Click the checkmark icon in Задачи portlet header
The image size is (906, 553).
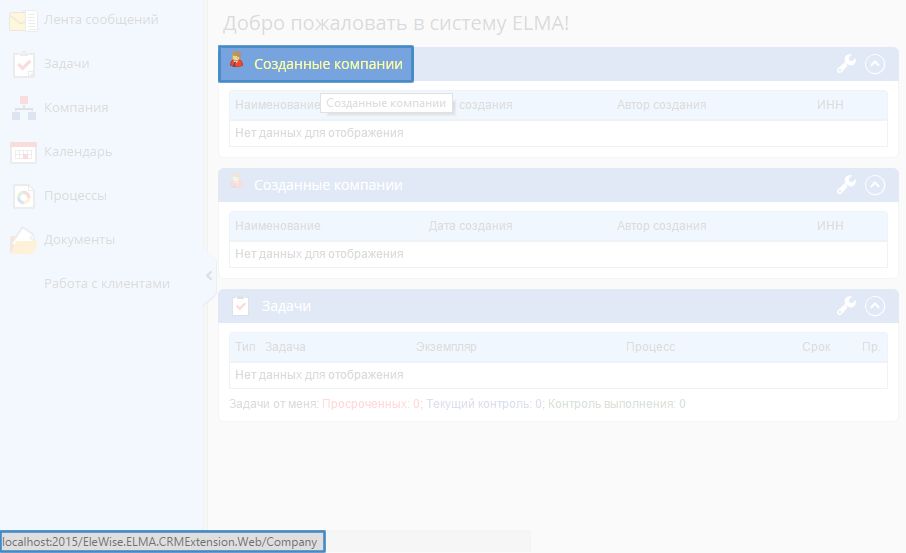(240, 306)
